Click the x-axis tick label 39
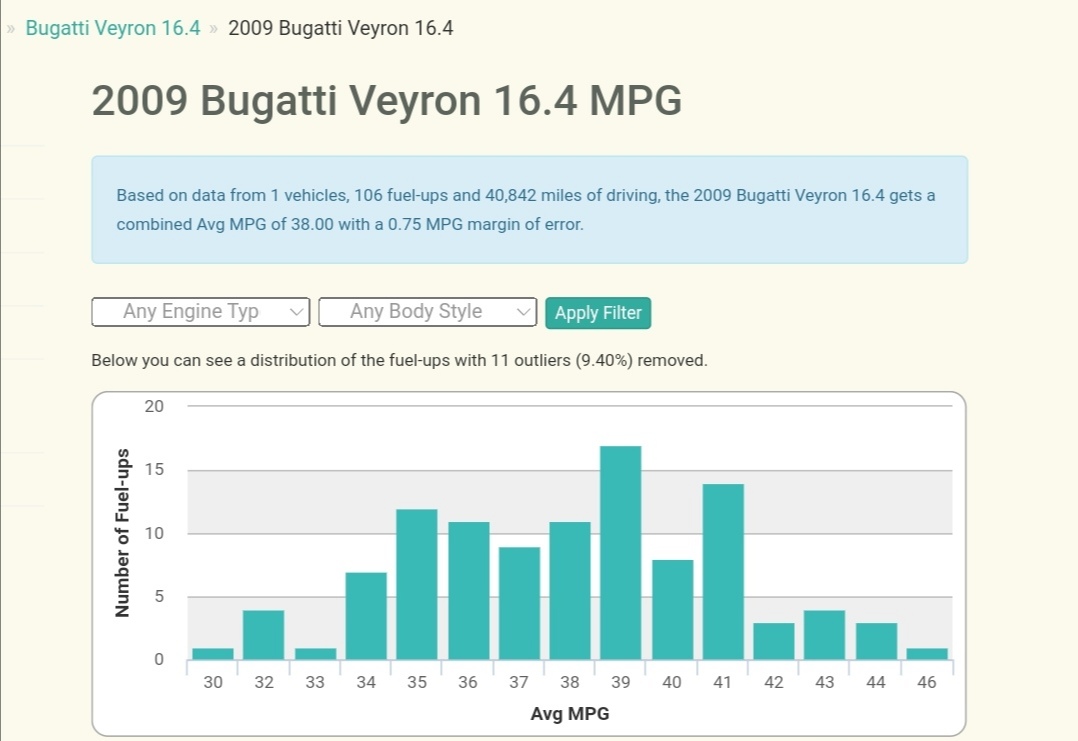The width and height of the screenshot is (1078, 741). [x=621, y=682]
